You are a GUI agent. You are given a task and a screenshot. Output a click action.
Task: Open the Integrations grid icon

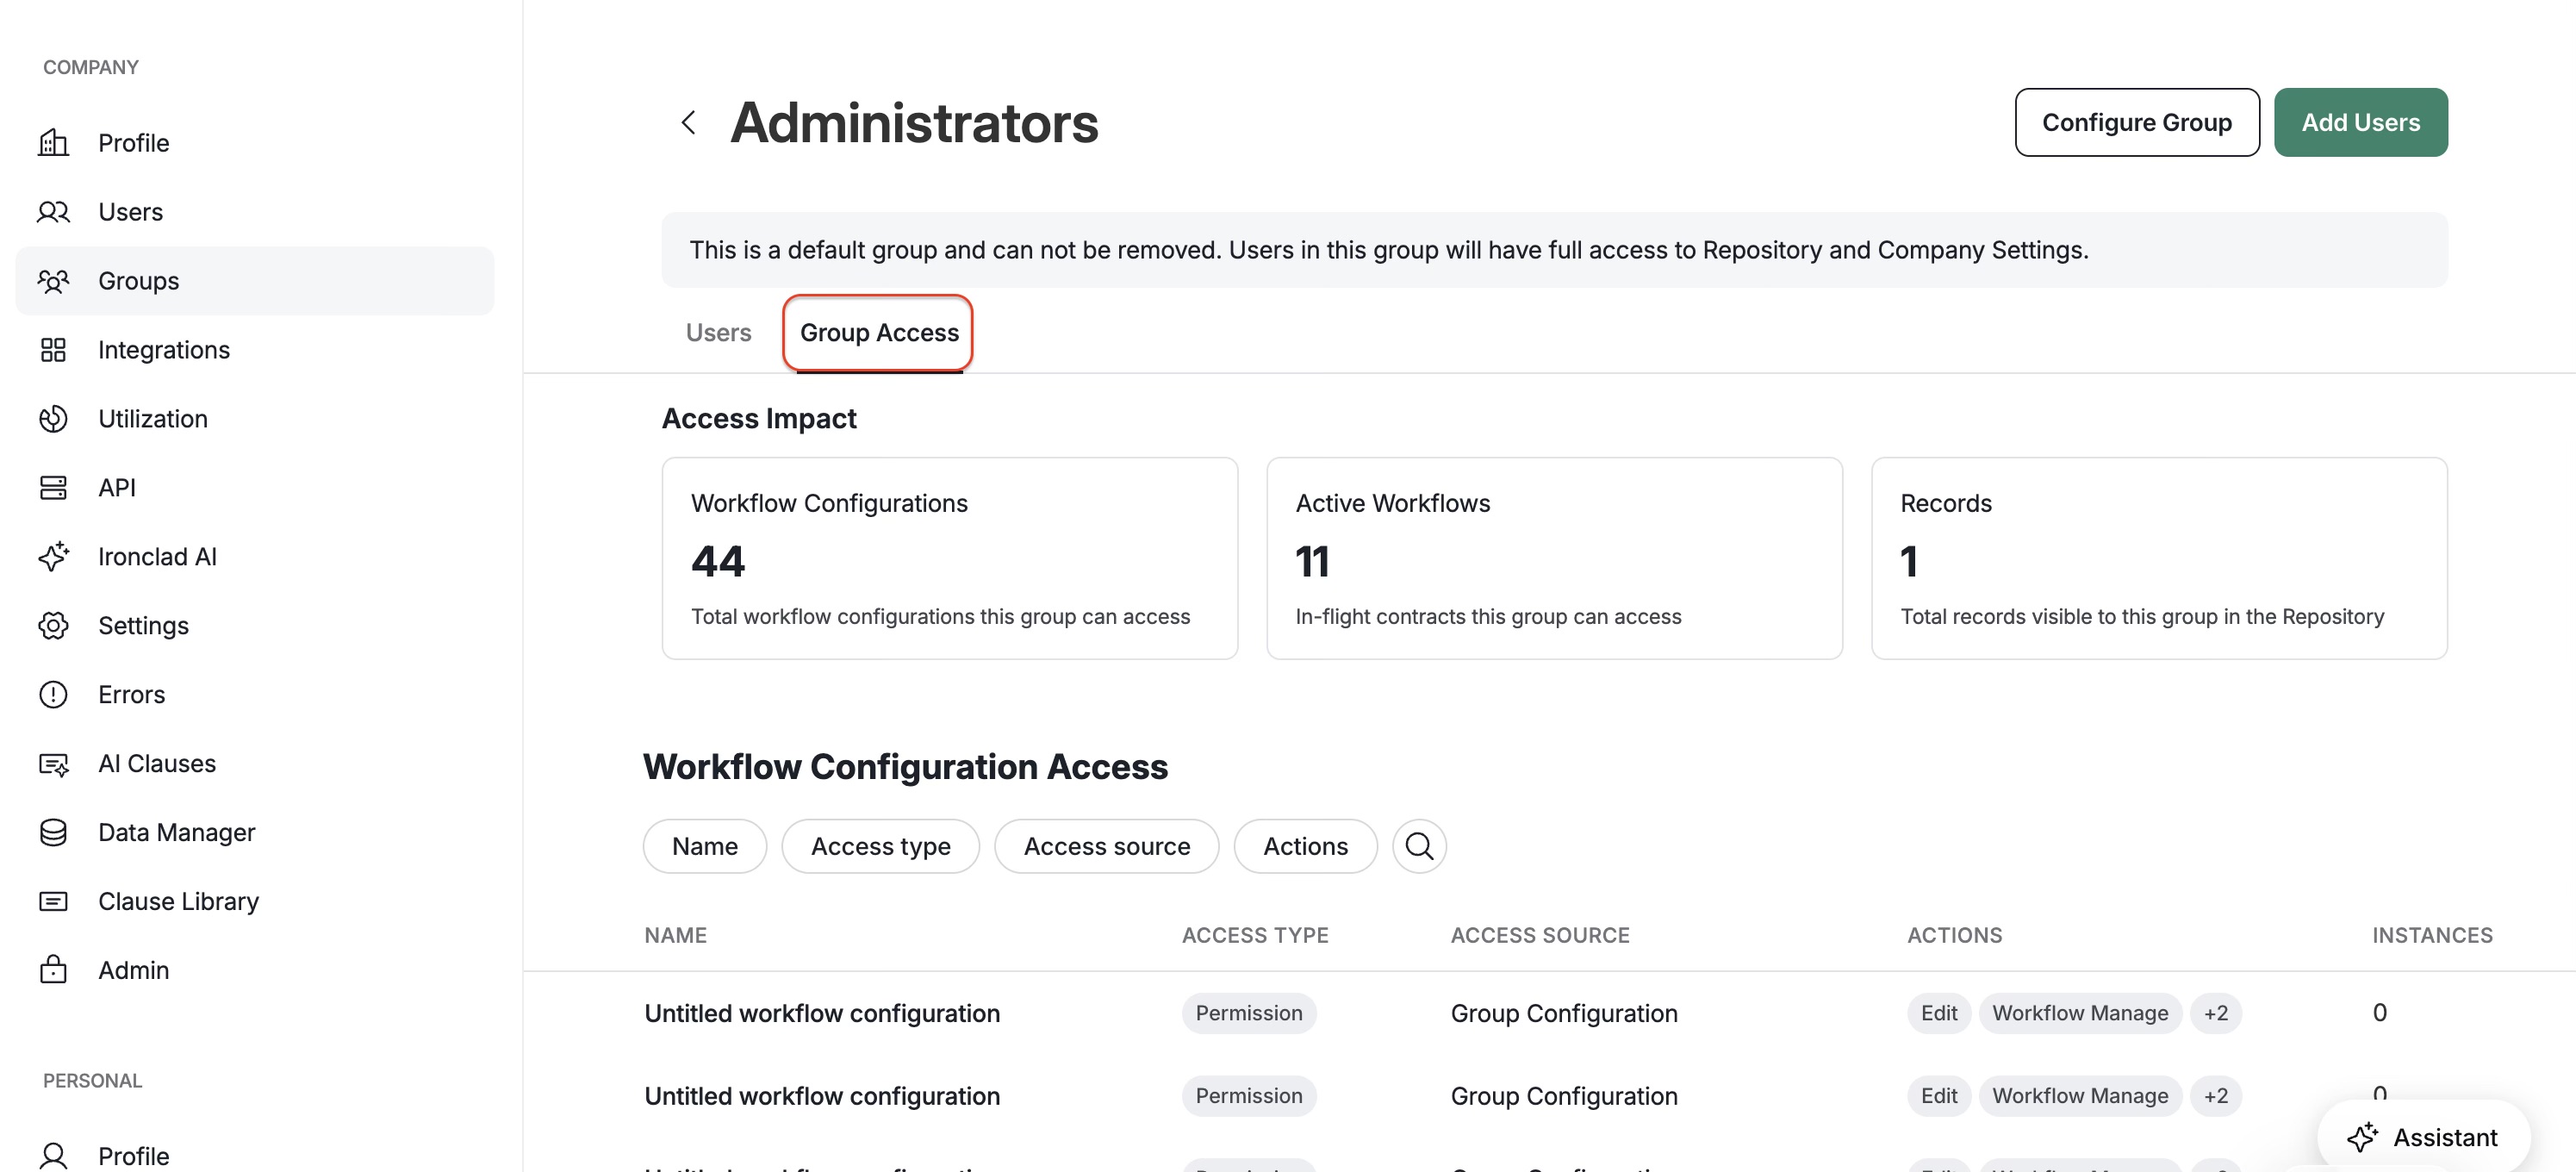pos(54,349)
